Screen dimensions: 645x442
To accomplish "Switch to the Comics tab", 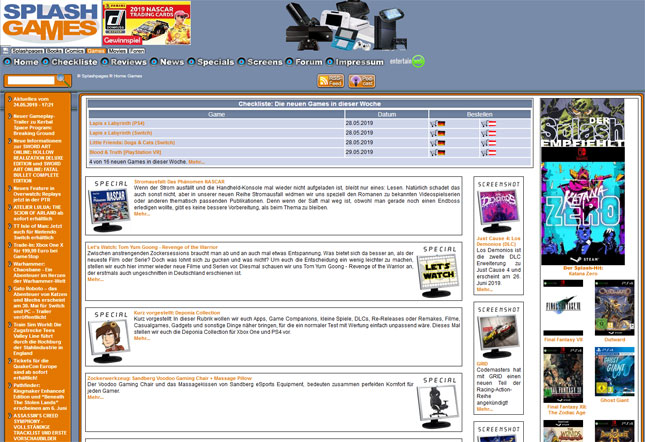I will click(74, 51).
